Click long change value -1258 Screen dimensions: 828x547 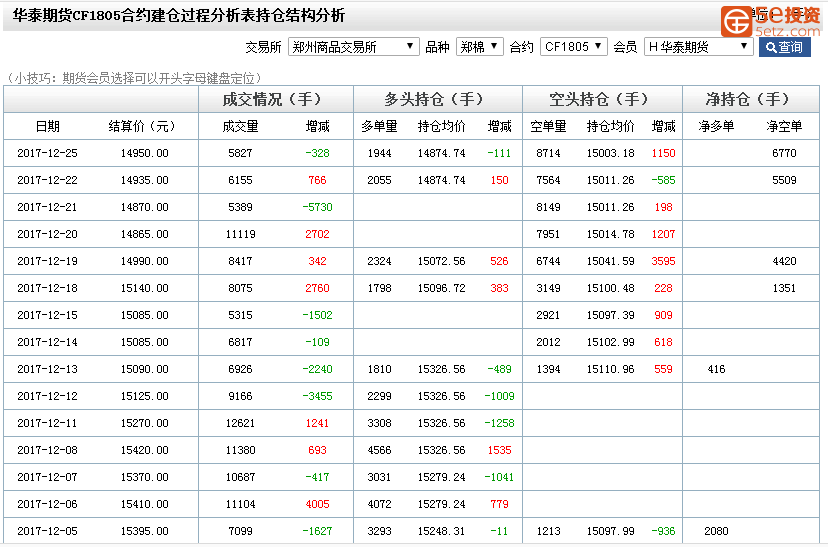click(499, 423)
